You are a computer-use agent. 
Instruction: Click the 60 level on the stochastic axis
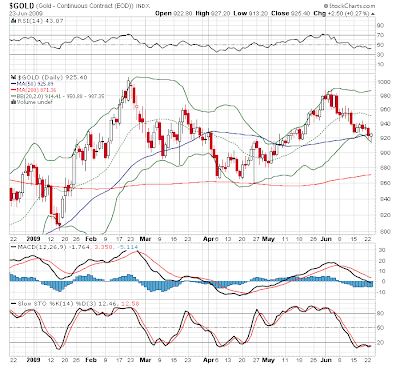click(381, 328)
